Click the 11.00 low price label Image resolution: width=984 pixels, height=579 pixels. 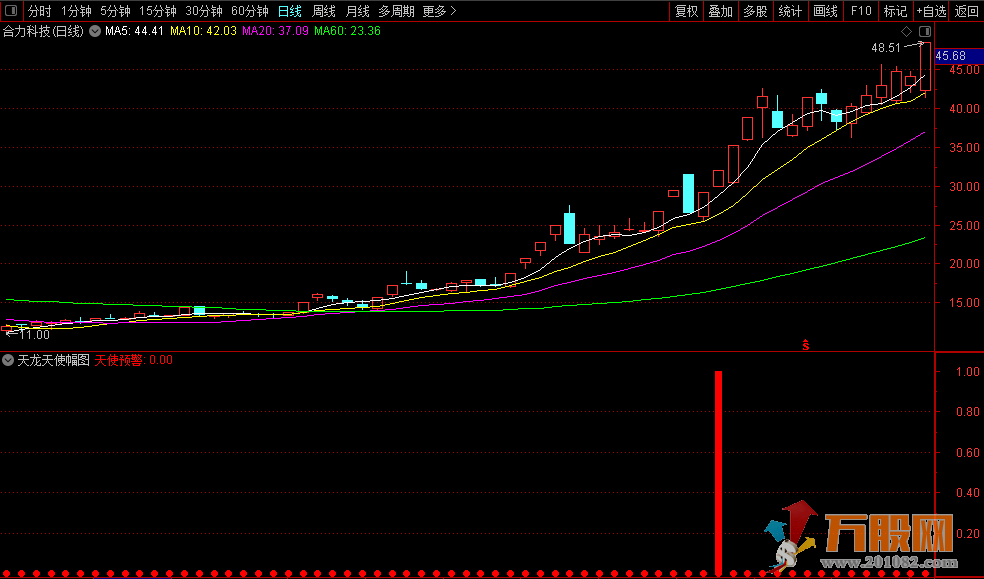[35, 335]
